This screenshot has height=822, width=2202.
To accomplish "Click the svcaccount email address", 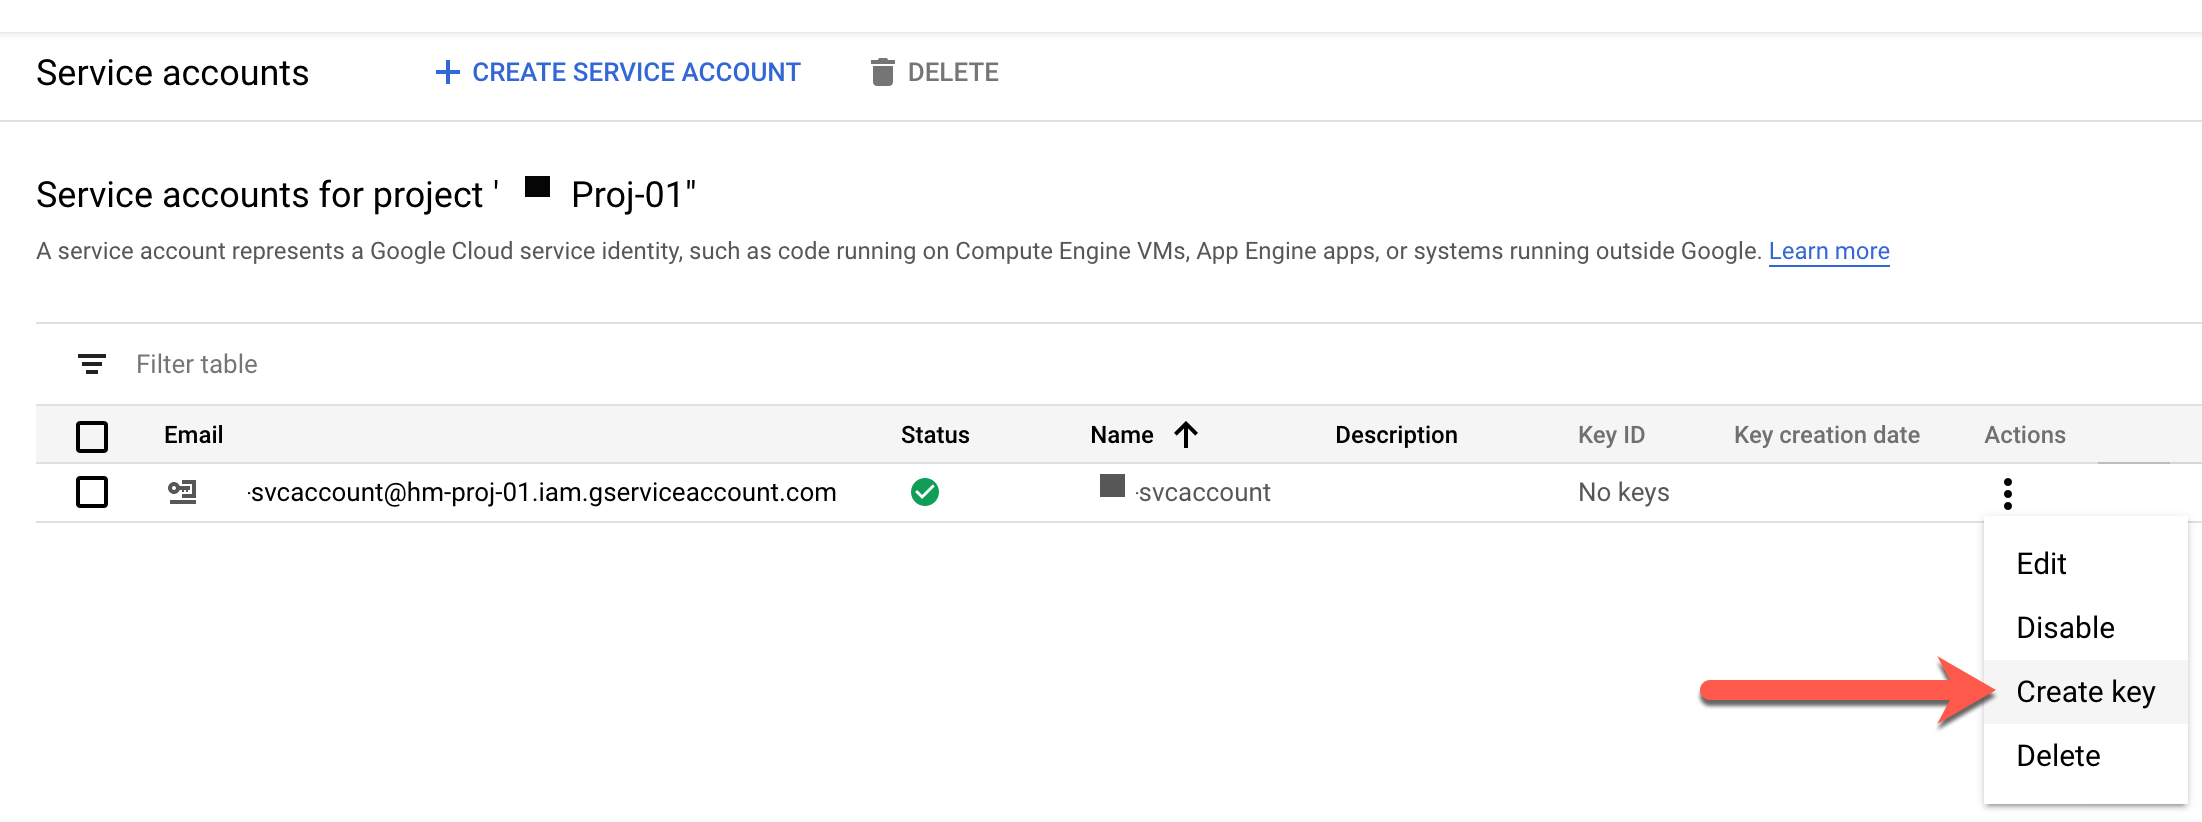I will click(x=542, y=492).
